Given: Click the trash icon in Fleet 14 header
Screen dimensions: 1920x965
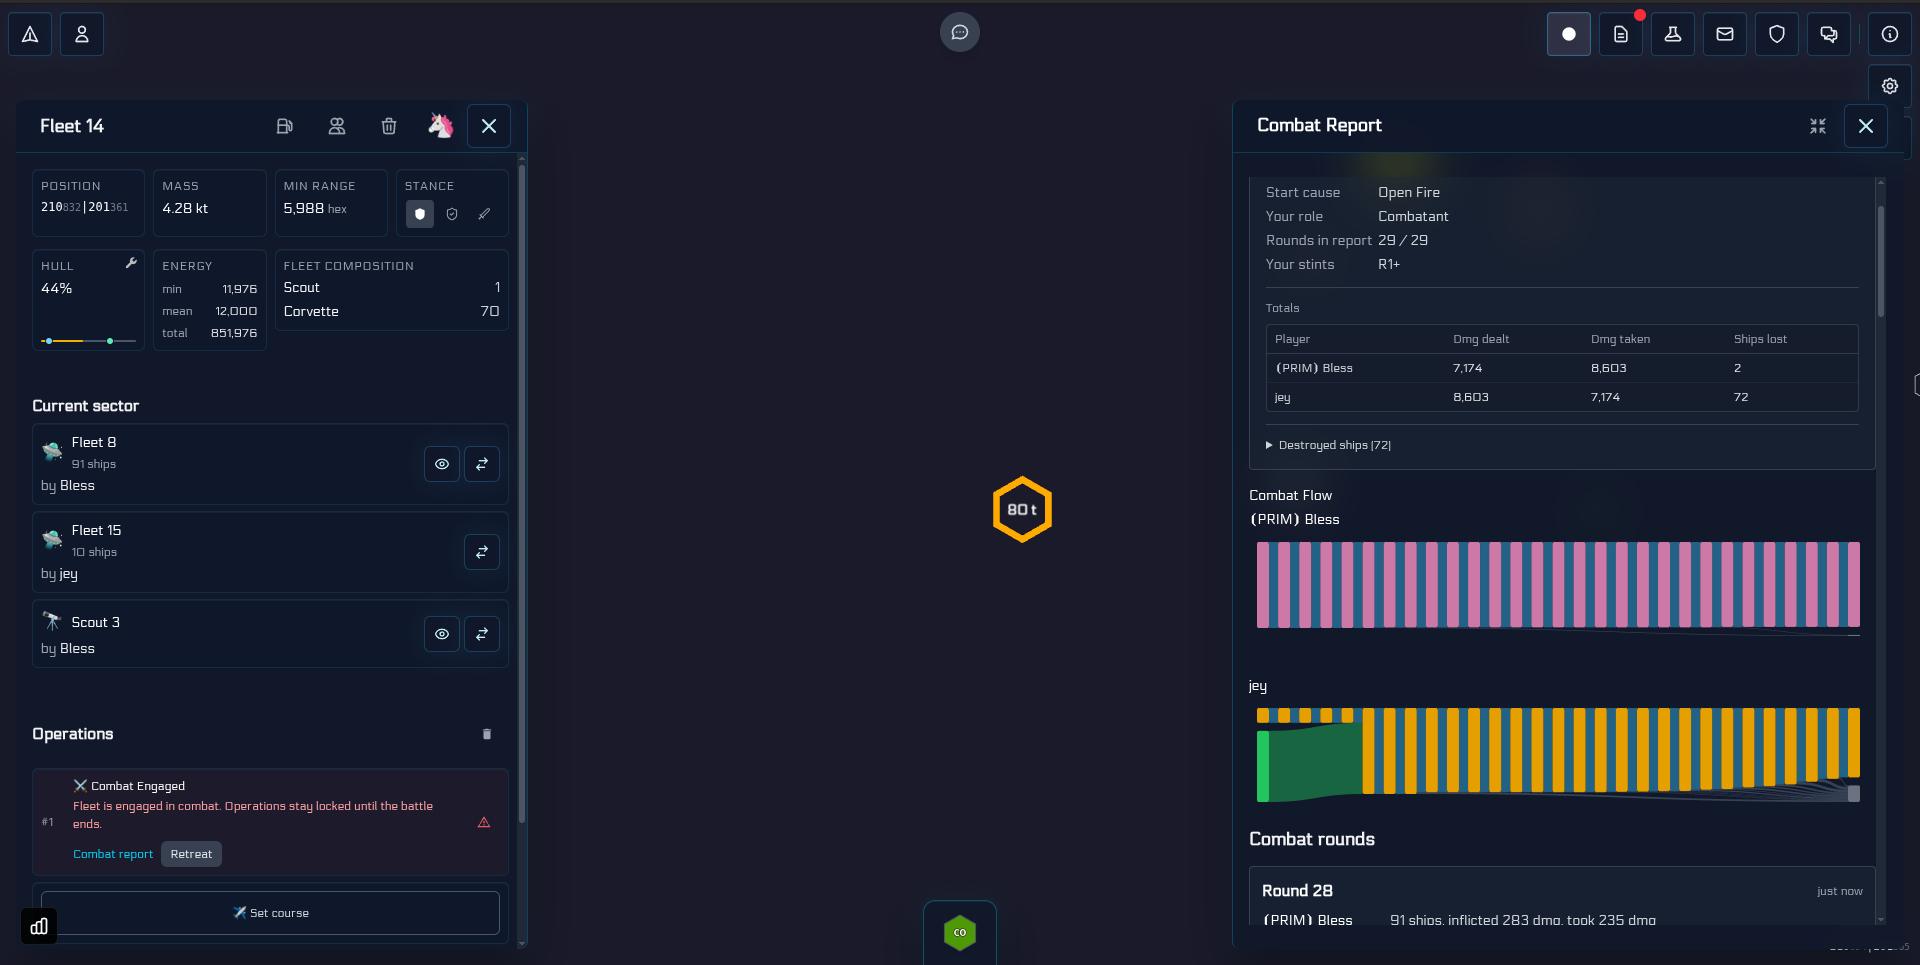Looking at the screenshot, I should tap(389, 126).
